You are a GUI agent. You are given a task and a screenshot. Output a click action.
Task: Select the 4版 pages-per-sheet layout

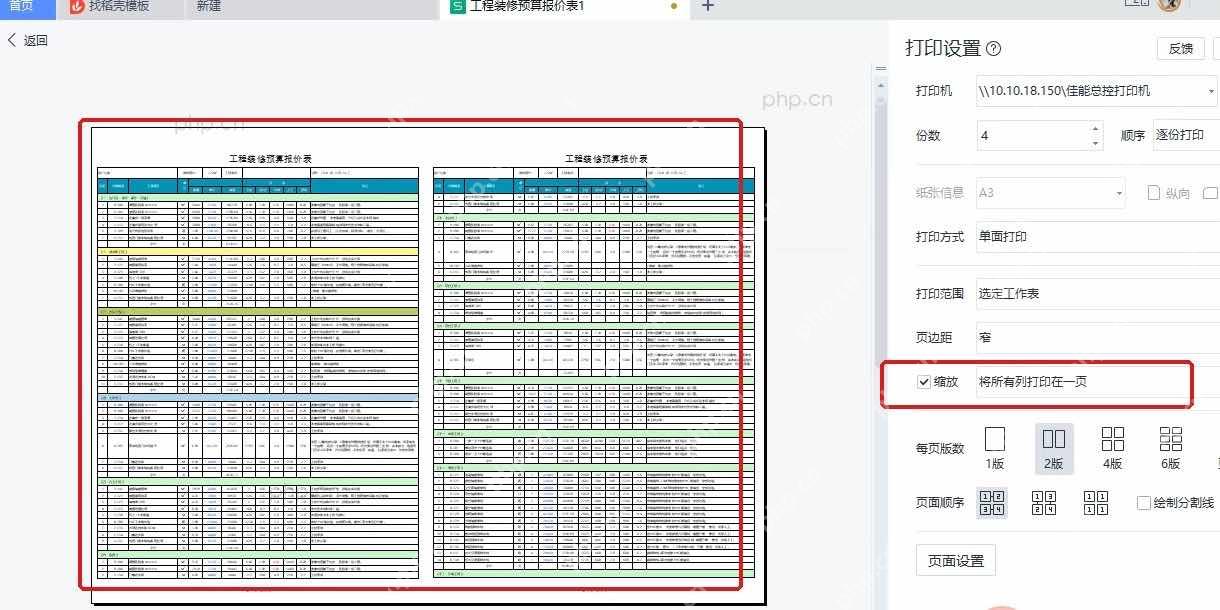coord(1112,448)
